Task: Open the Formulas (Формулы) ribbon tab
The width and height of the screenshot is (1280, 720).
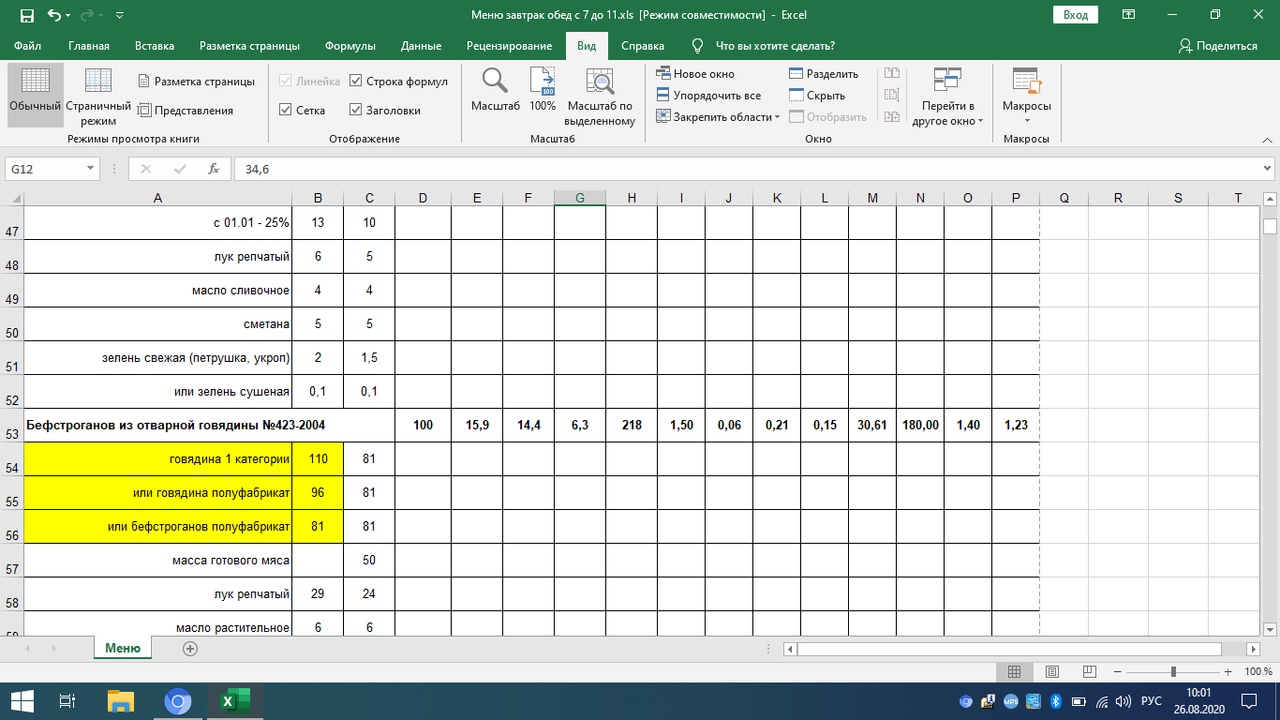Action: pyautogui.click(x=350, y=46)
